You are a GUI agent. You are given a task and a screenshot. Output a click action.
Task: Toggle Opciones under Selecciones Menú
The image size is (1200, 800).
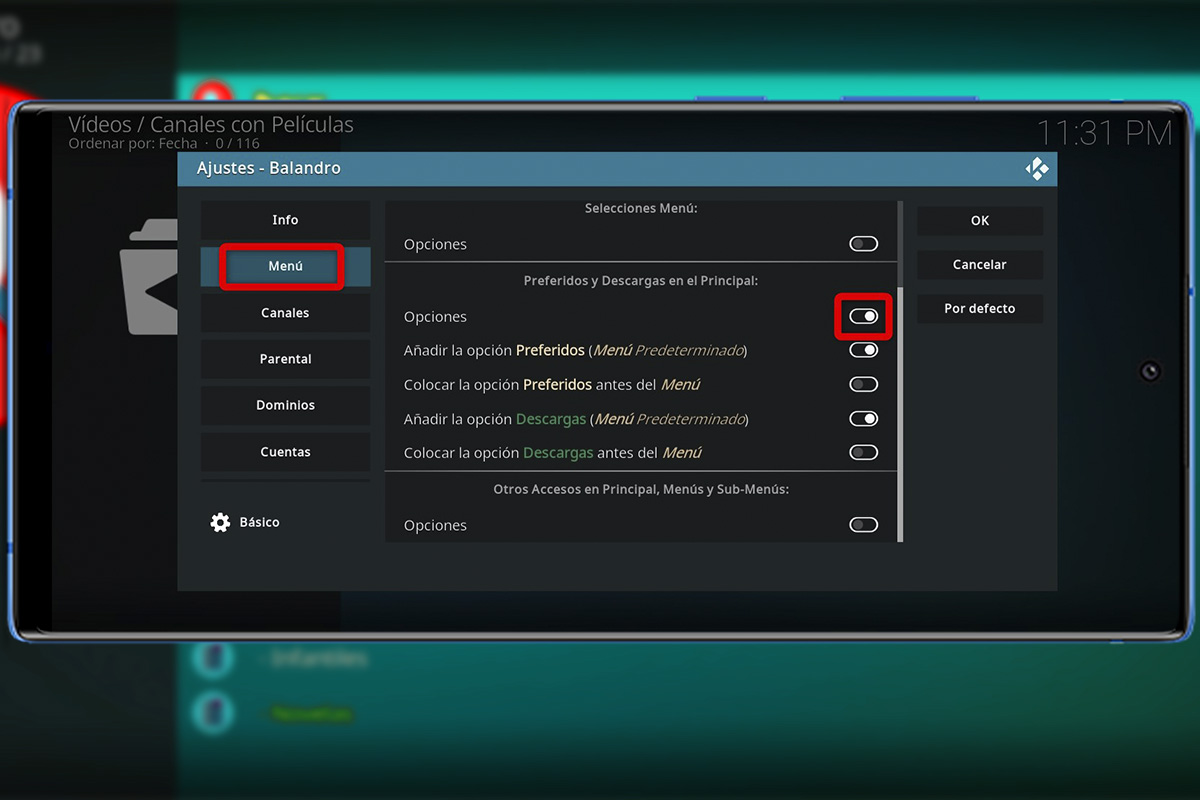coord(862,243)
